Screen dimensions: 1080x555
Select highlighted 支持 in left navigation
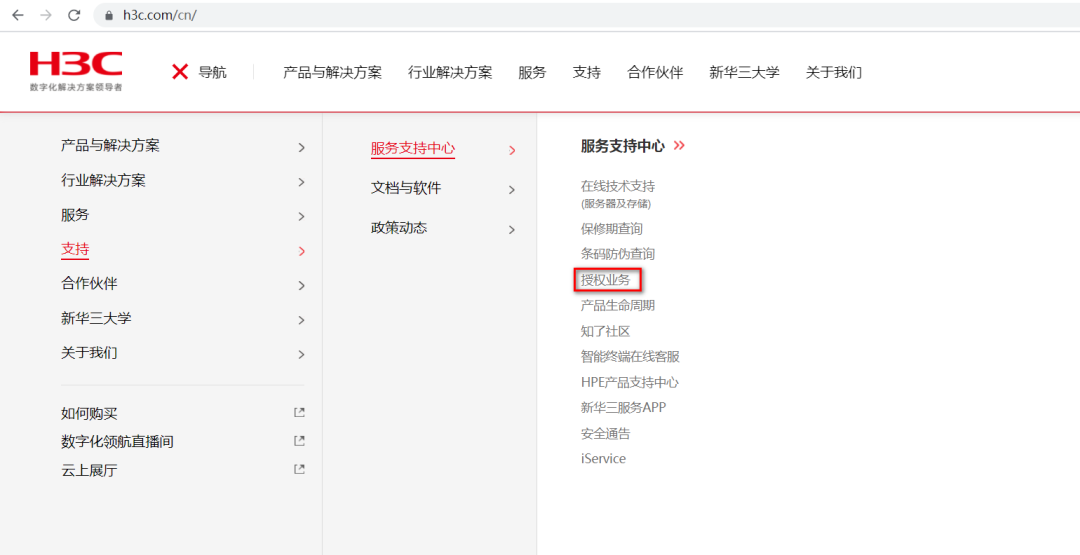(x=75, y=249)
